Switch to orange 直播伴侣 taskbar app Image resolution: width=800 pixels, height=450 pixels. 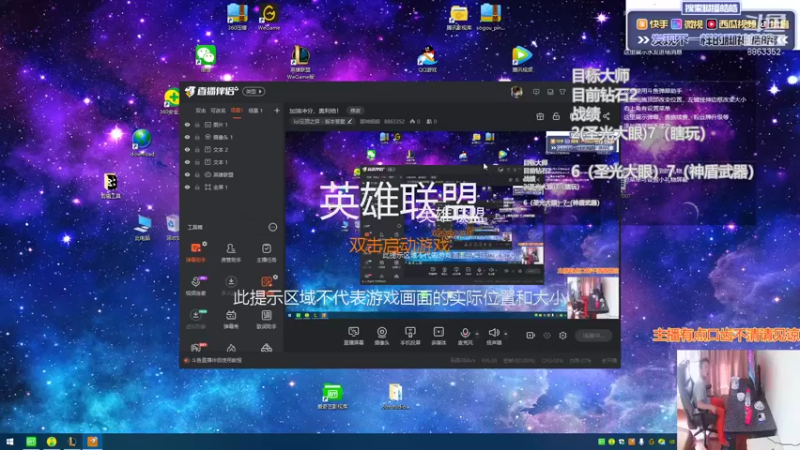tap(92, 442)
